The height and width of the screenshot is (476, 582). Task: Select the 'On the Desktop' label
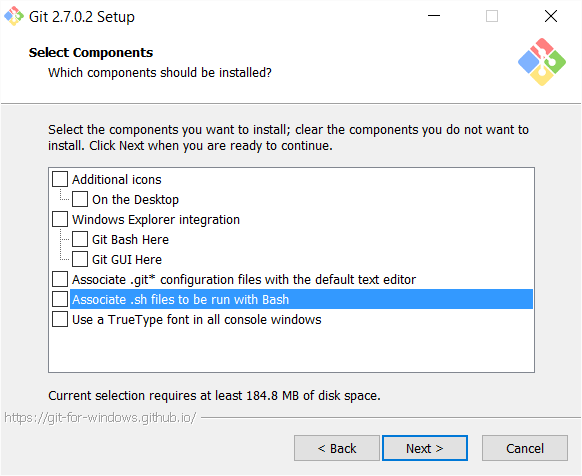point(135,199)
